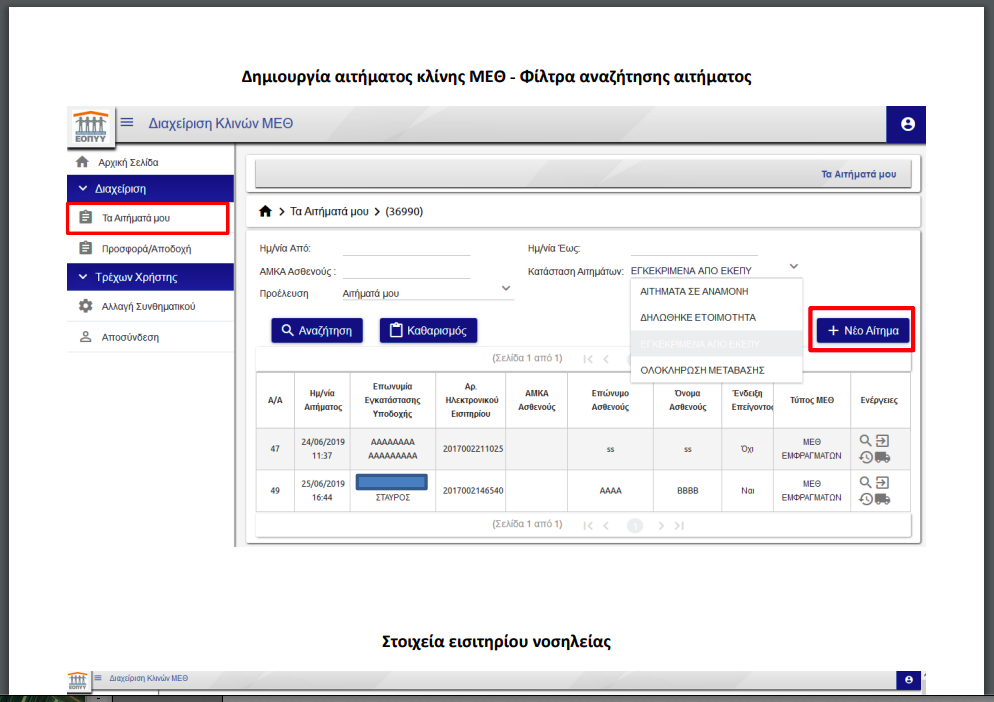The width and height of the screenshot is (994, 702).
Task: Click the ΑΜΚΑ Ασθενούς input field
Action: (406, 271)
